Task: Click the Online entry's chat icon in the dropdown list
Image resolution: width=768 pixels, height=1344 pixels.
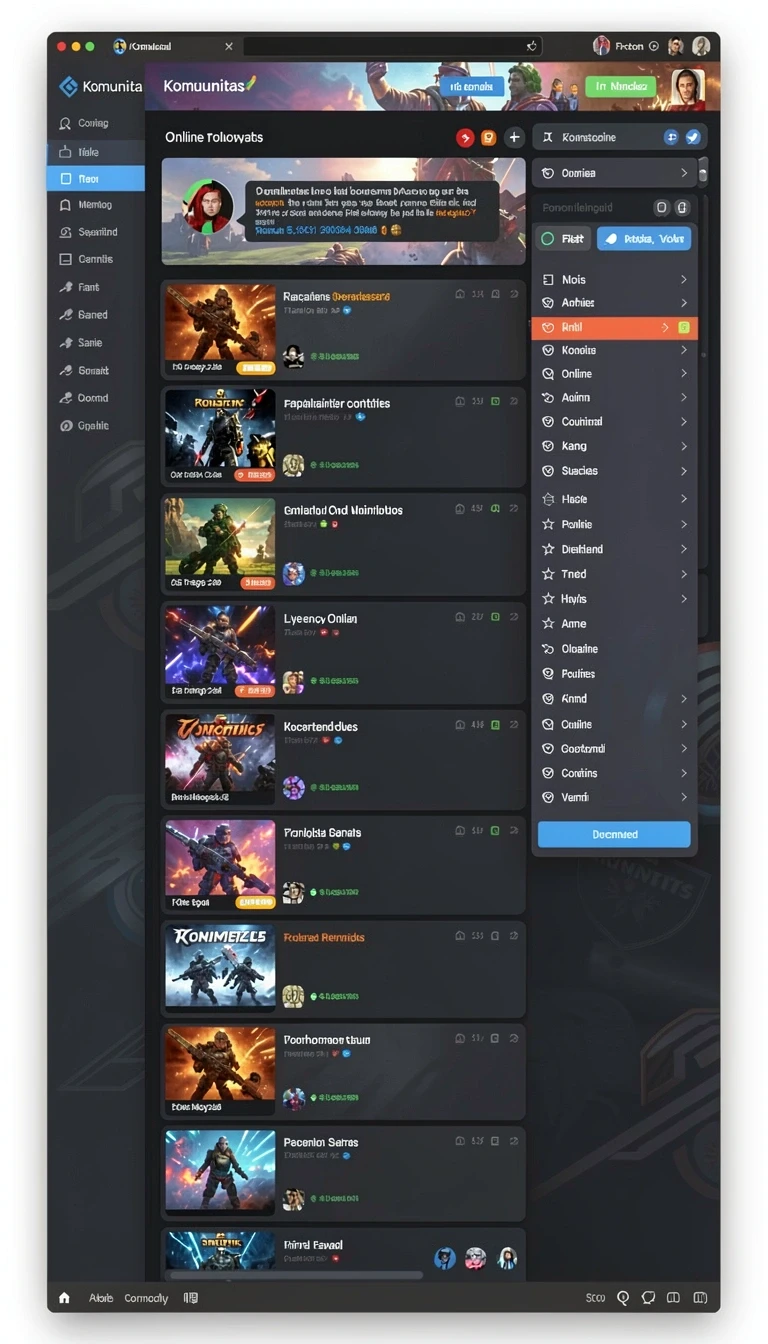Action: click(548, 374)
